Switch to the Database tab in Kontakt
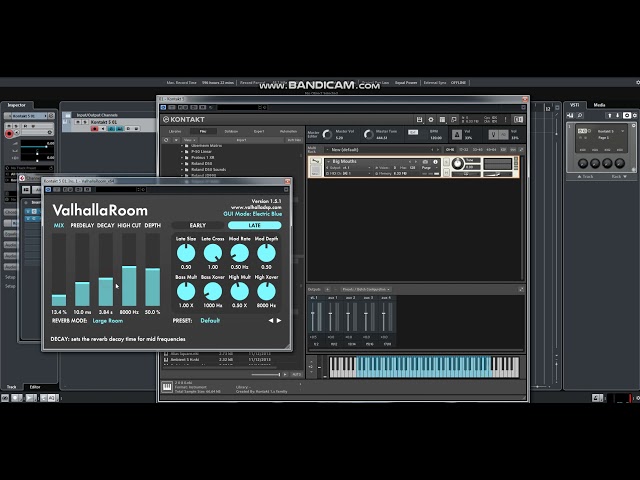 [231, 131]
